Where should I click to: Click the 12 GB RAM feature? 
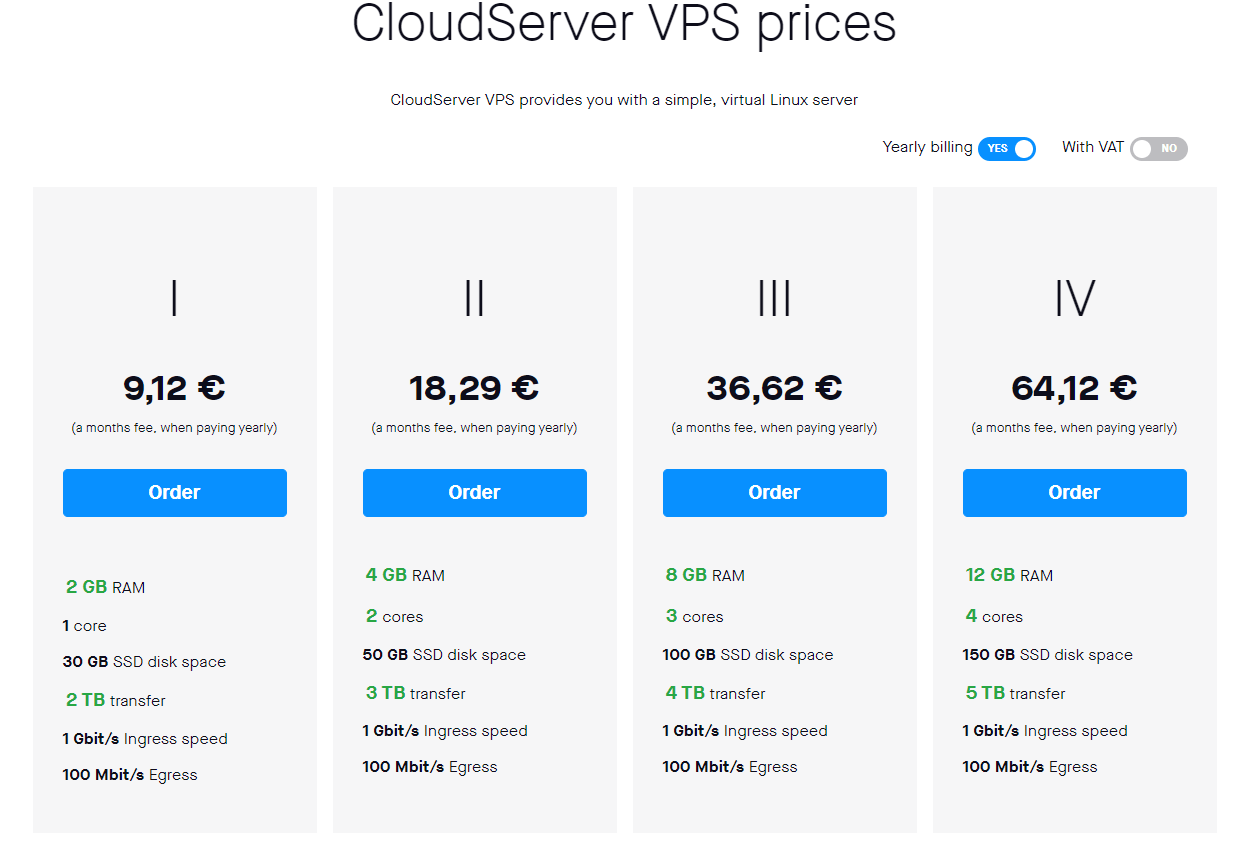[1009, 575]
